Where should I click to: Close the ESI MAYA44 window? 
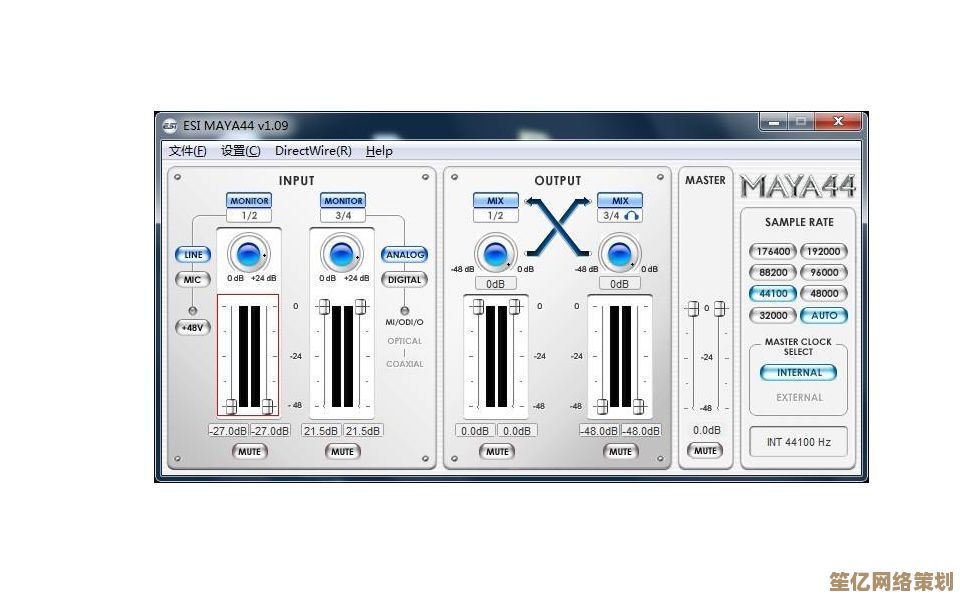[838, 122]
